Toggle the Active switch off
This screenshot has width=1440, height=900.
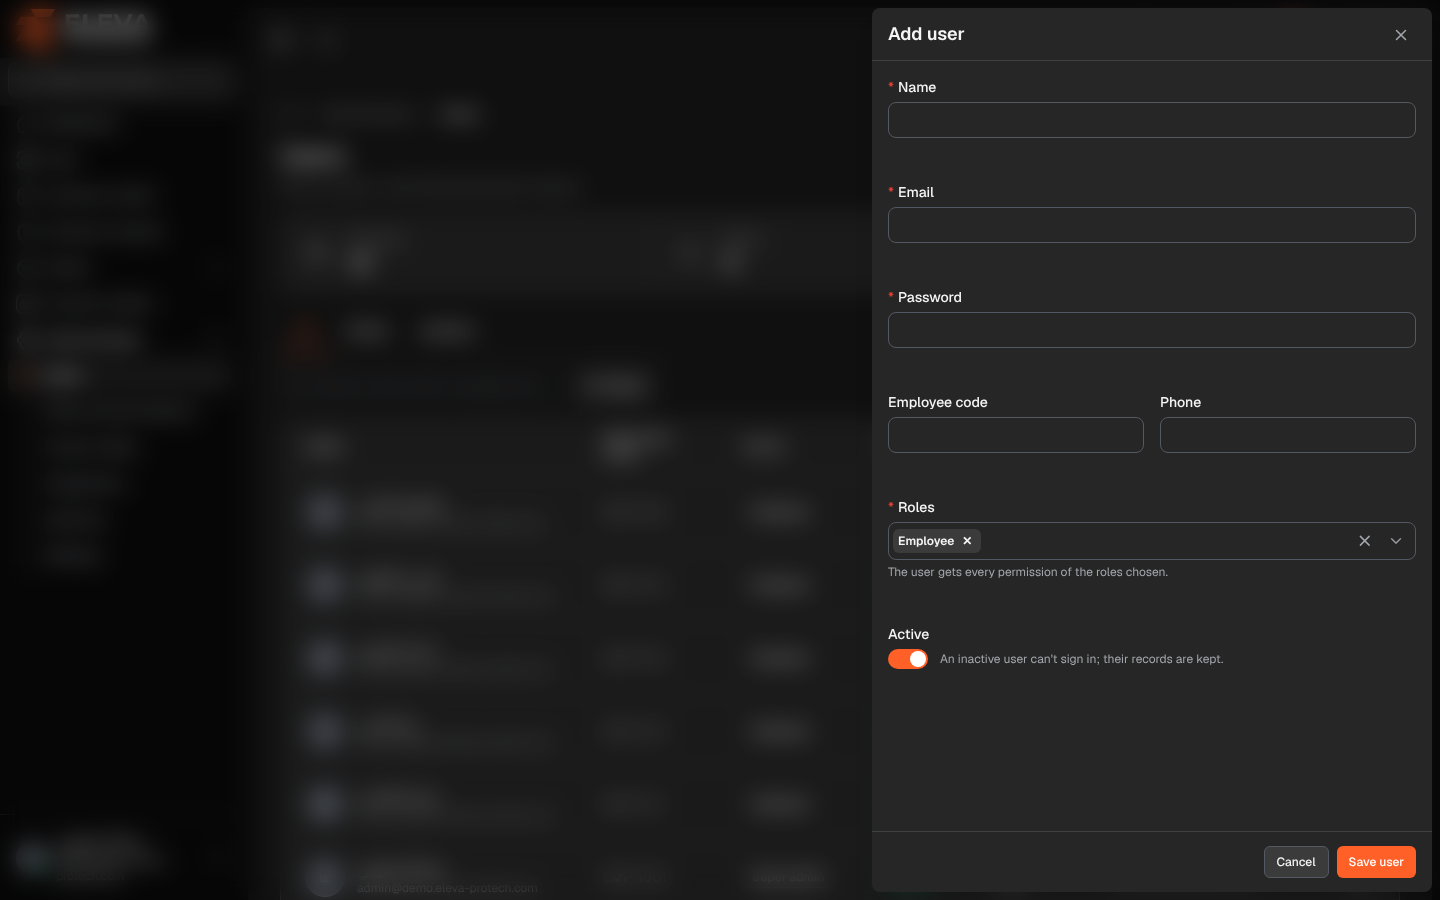click(x=908, y=659)
